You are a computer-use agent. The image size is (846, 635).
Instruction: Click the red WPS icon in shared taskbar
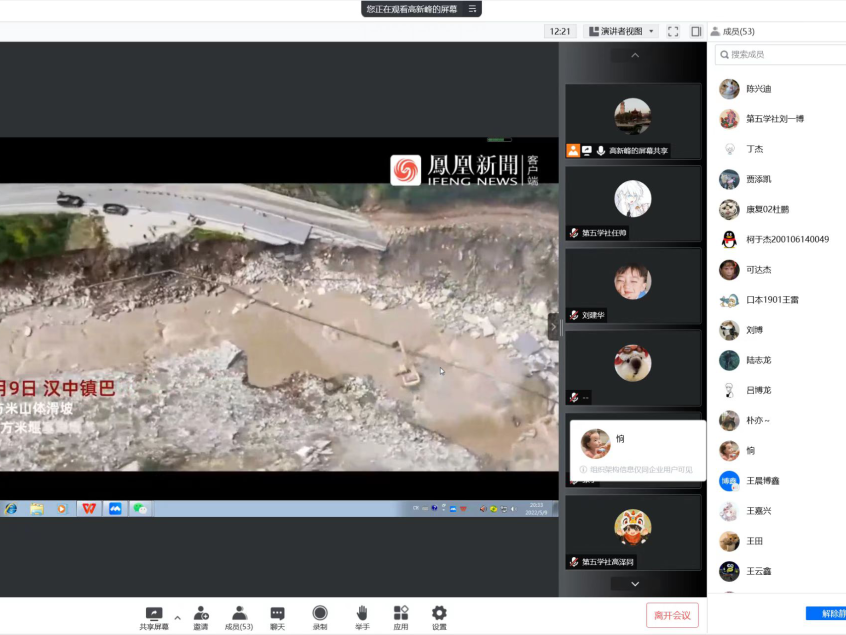89,508
